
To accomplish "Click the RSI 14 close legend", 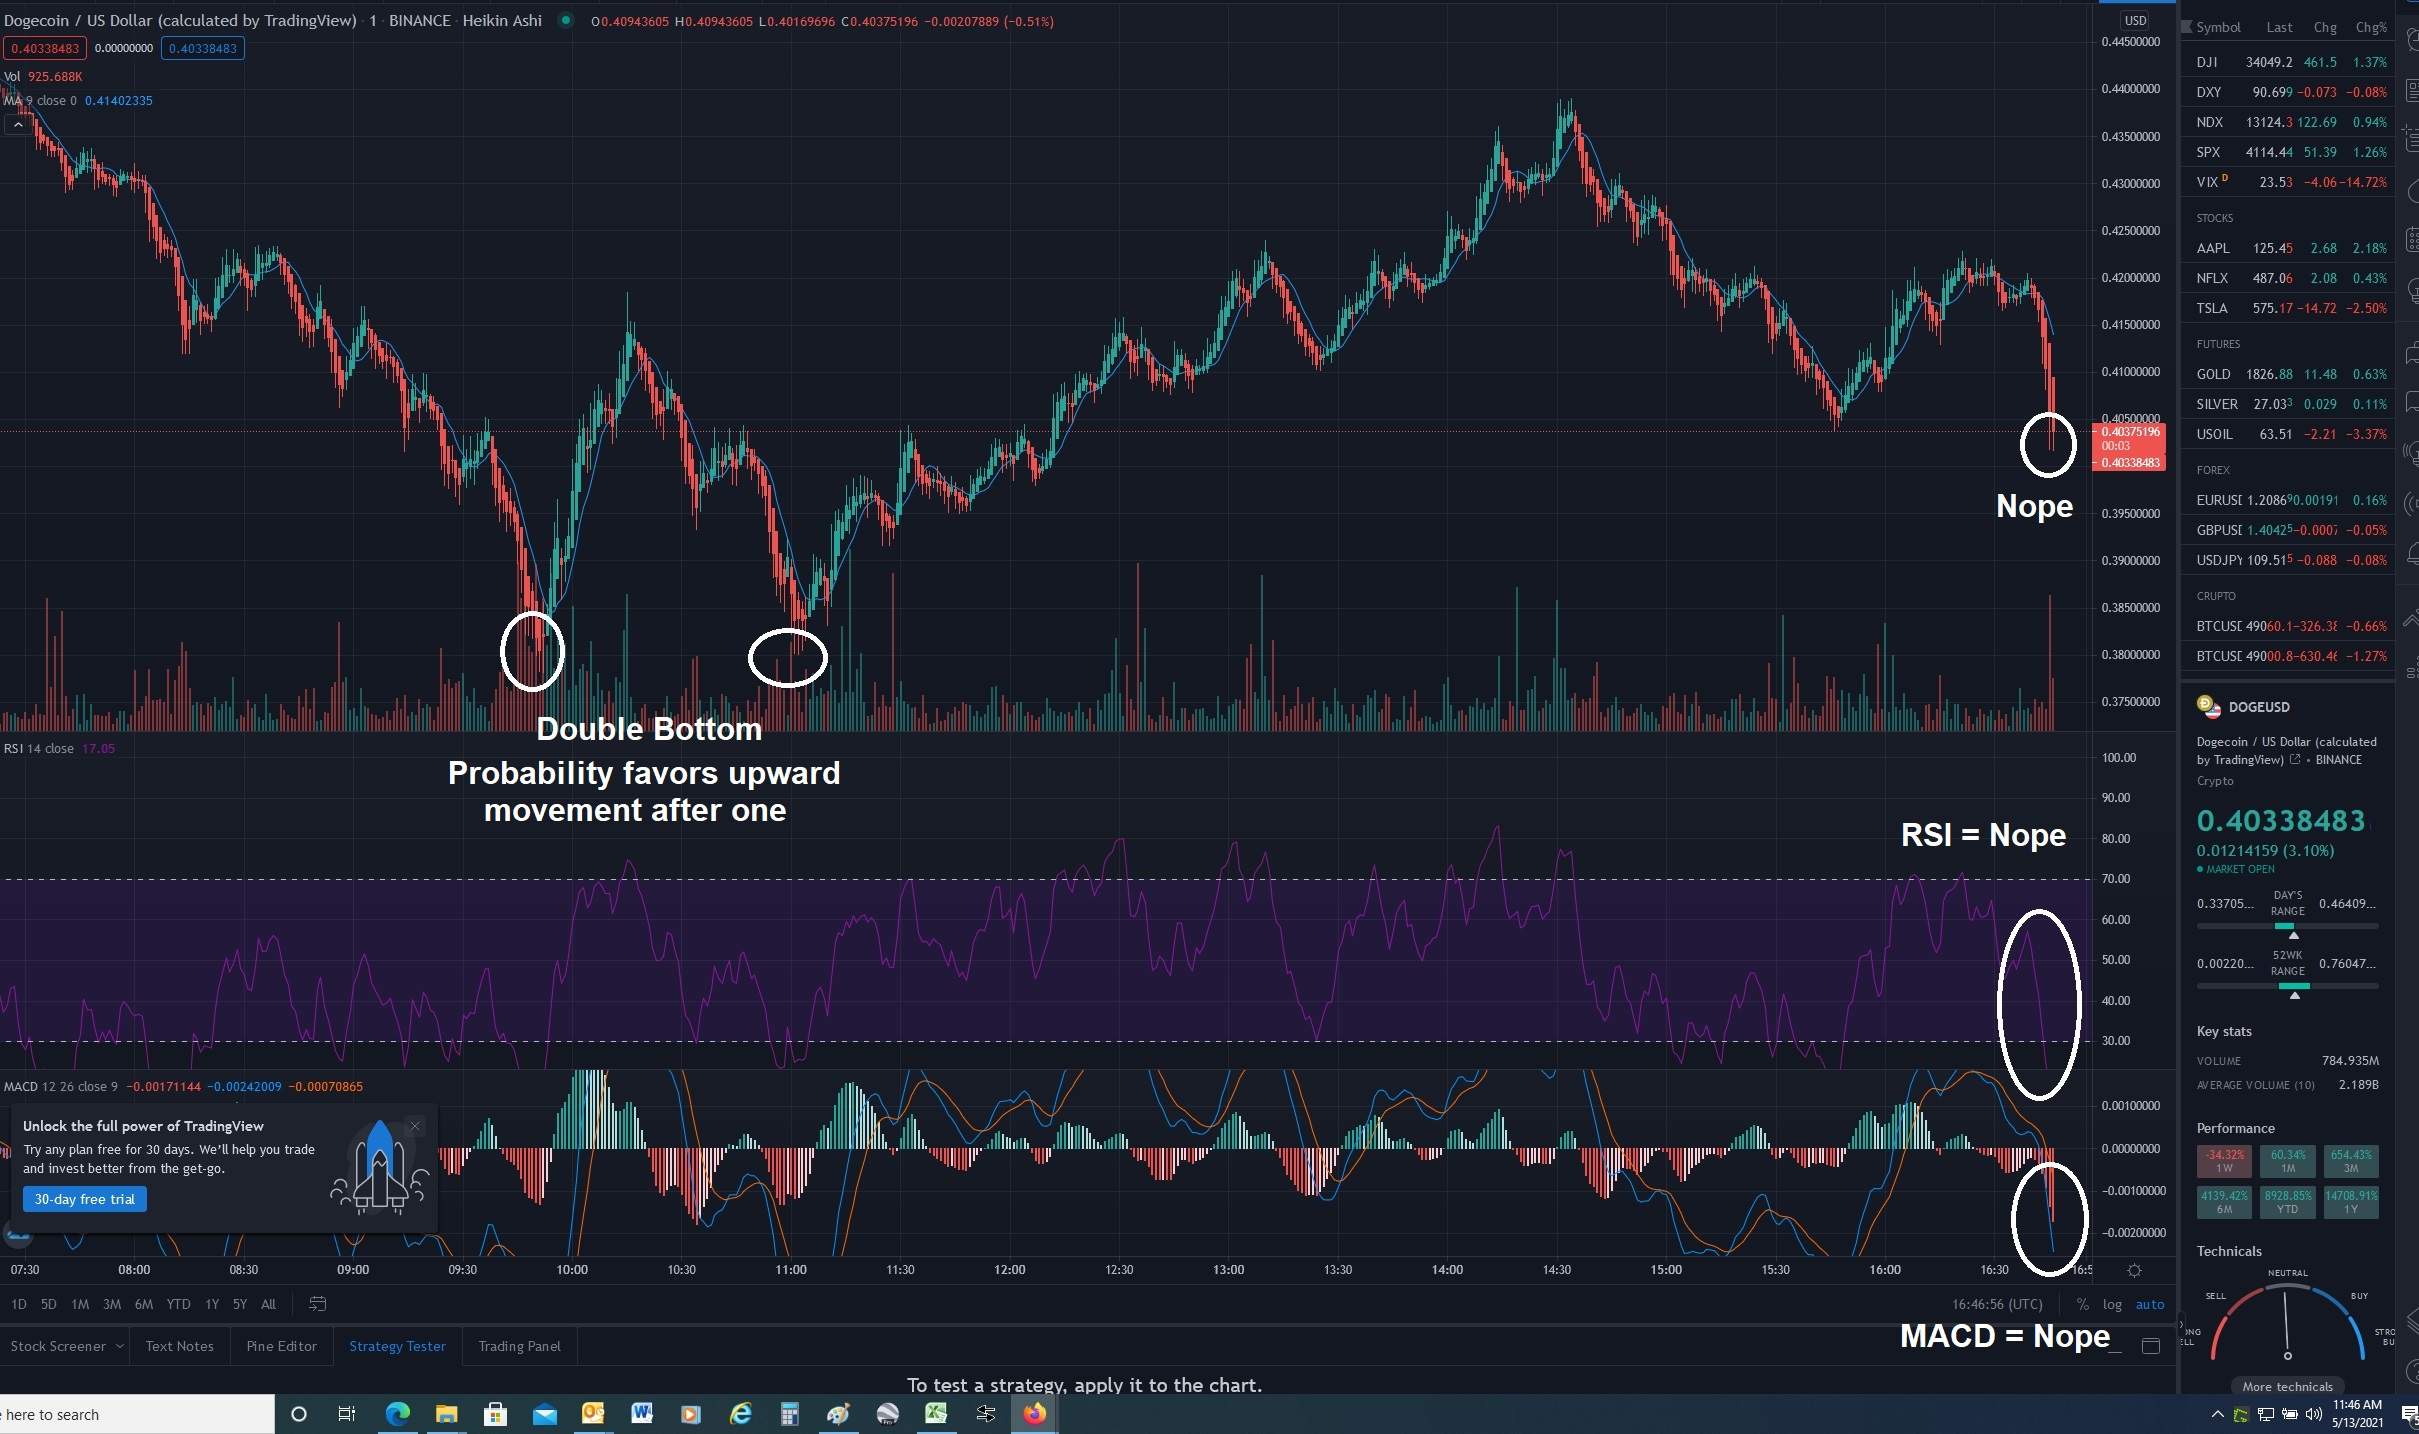I will coord(39,748).
